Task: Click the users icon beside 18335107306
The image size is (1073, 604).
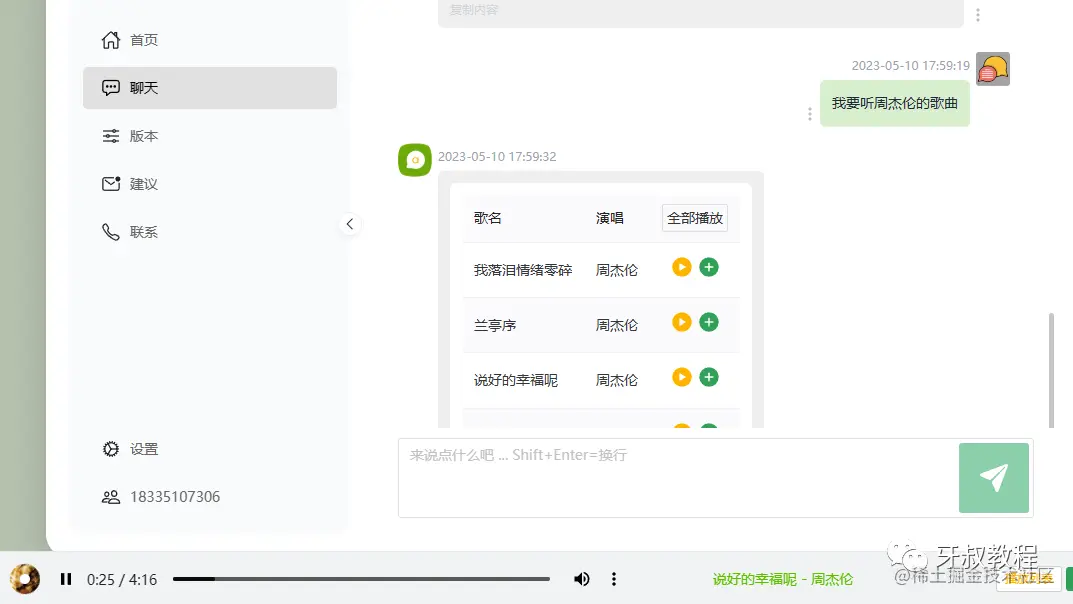Action: point(111,497)
